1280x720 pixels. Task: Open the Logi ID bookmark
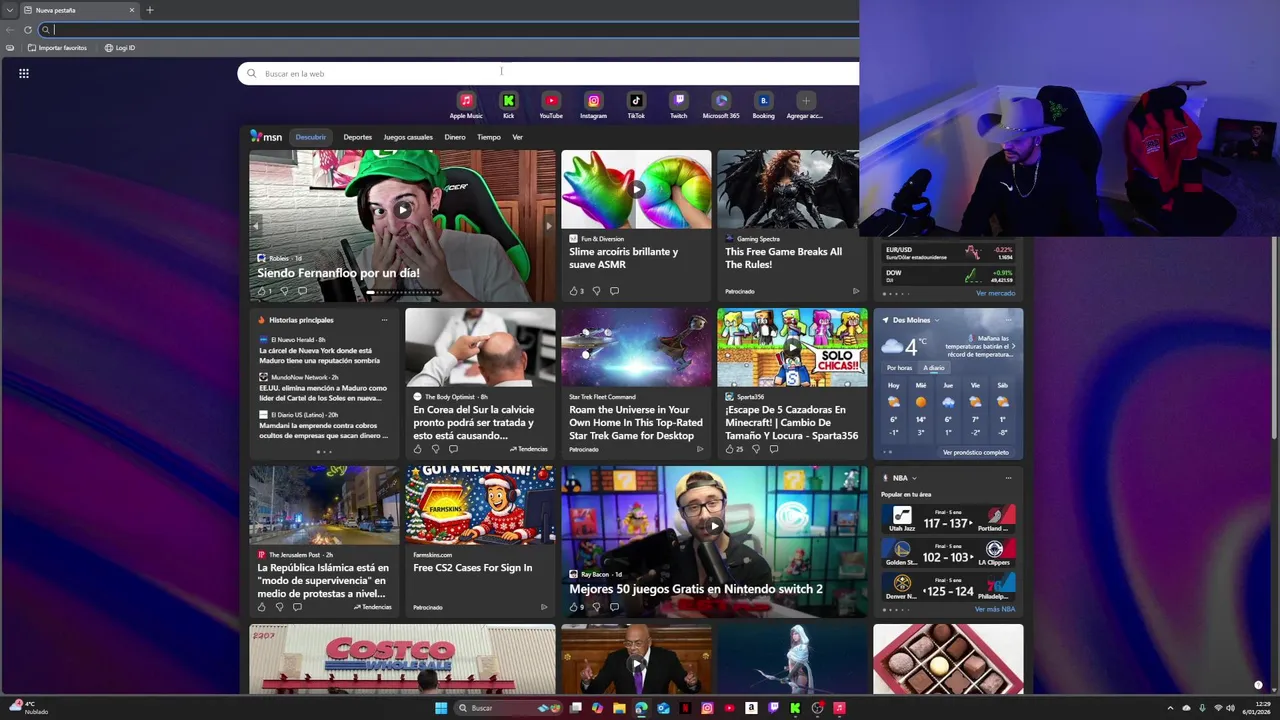click(120, 48)
